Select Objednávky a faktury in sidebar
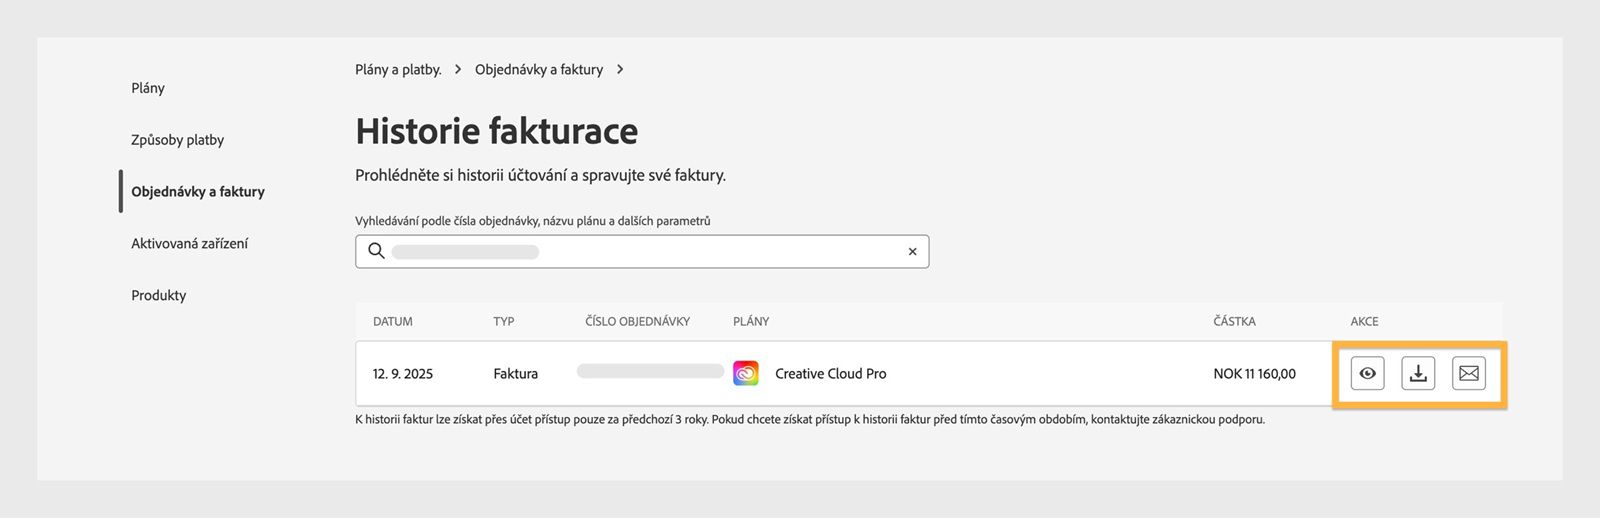 click(198, 192)
